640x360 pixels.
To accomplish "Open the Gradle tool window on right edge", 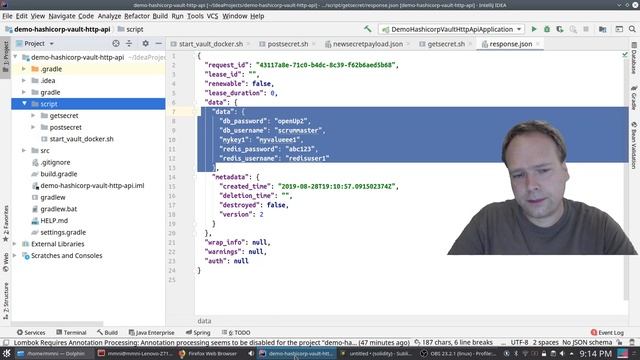I will tap(634, 98).
